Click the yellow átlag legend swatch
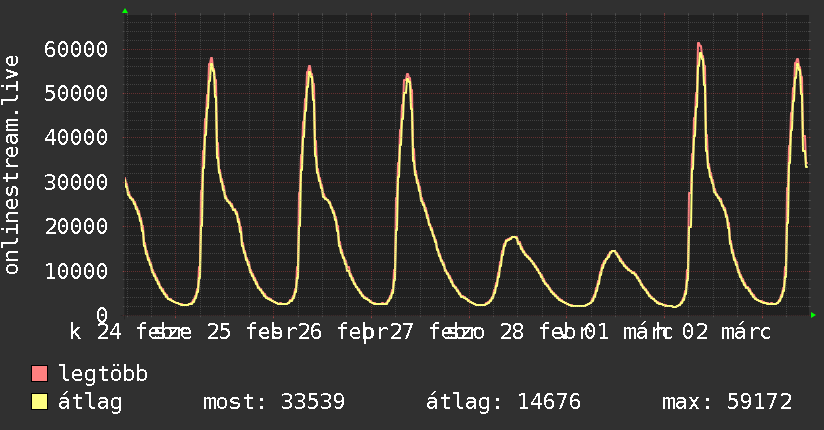This screenshot has width=824, height=430. [39, 401]
